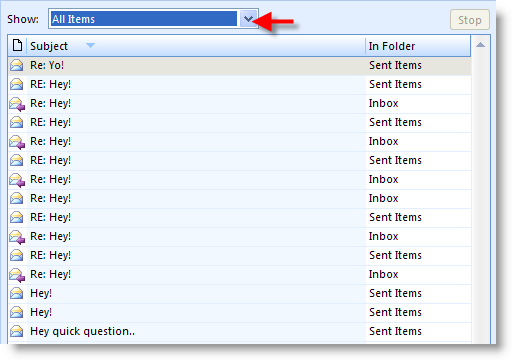Sort by the In Folder column header

tap(418, 46)
